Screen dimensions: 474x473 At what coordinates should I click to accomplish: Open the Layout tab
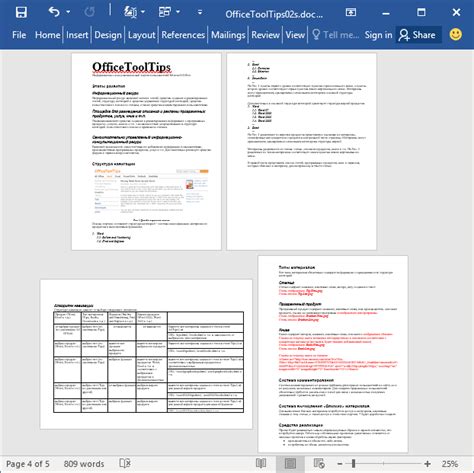pyautogui.click(x=142, y=35)
